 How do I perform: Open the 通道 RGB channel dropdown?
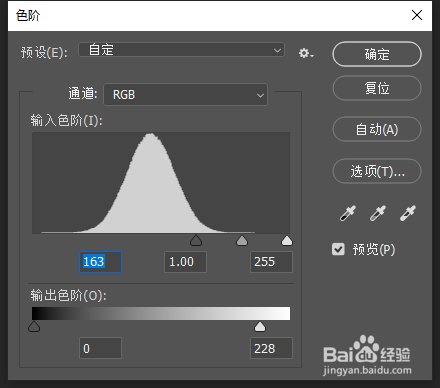185,95
